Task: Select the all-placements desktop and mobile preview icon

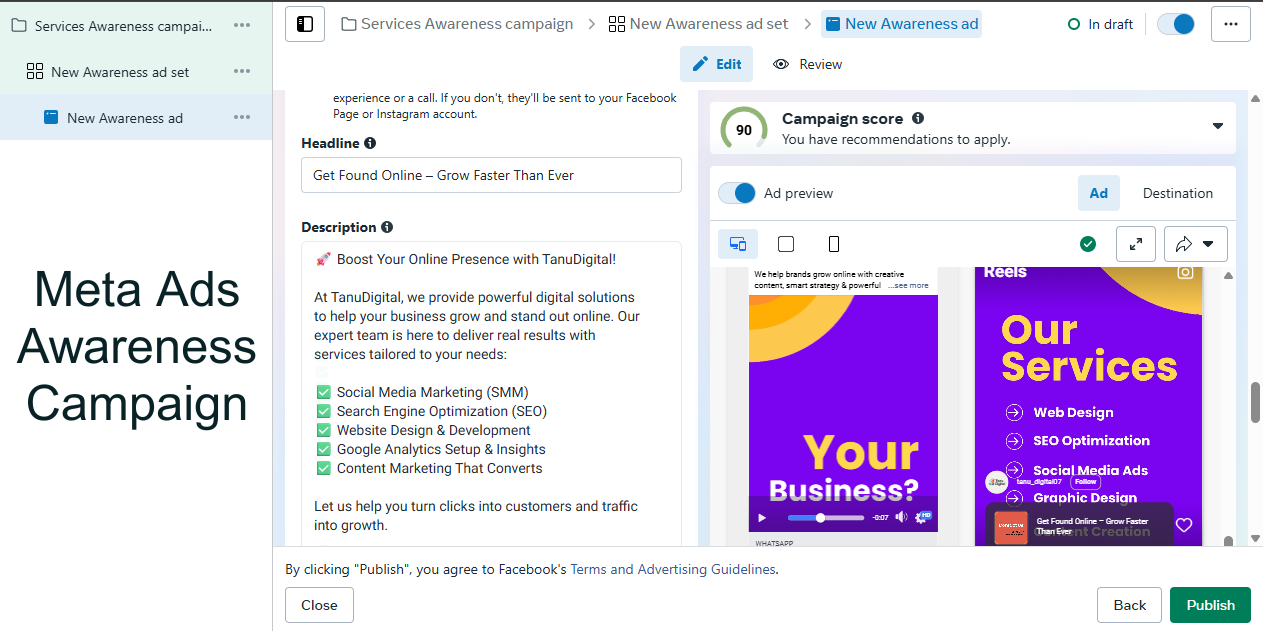Action: pyautogui.click(x=738, y=244)
